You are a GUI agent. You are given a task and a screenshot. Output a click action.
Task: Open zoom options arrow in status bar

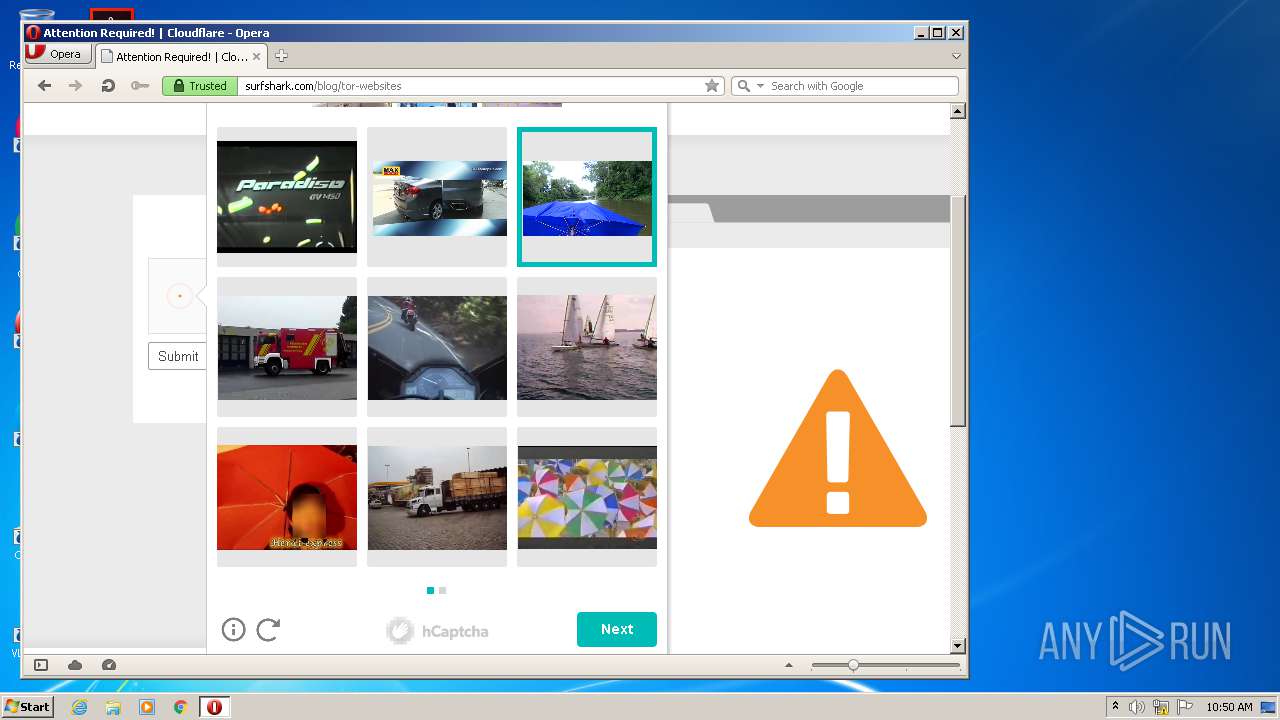pyautogui.click(x=789, y=665)
